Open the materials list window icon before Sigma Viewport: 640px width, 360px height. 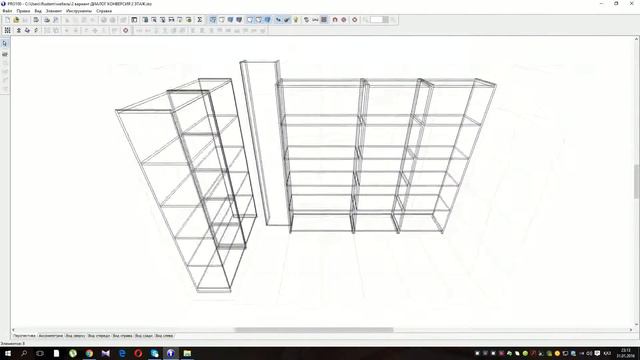pos(189,20)
